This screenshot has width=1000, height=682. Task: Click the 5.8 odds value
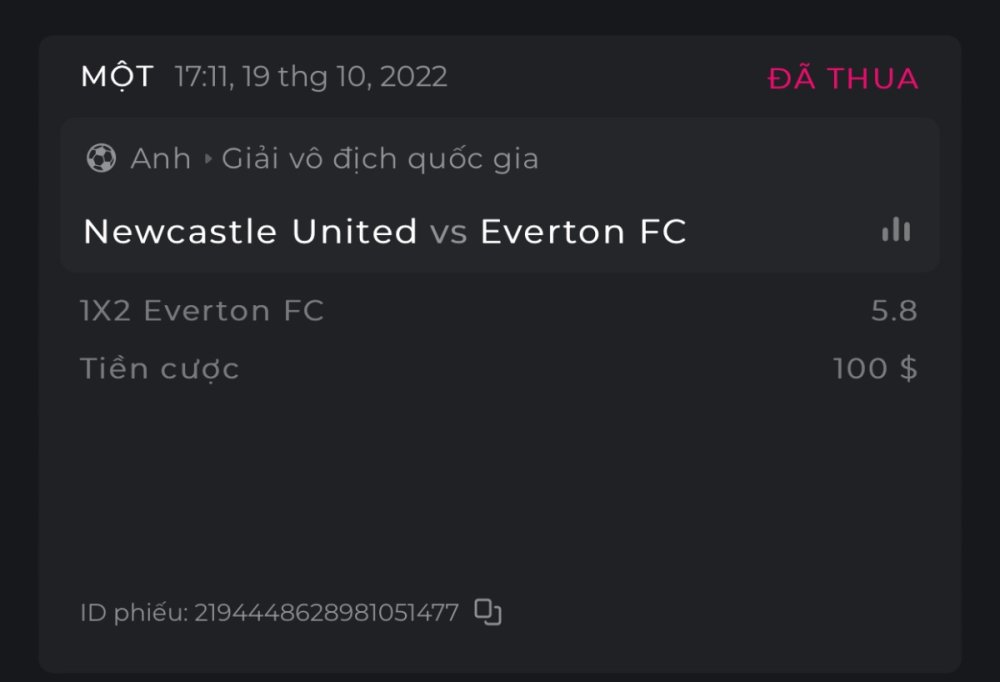pyautogui.click(x=894, y=311)
